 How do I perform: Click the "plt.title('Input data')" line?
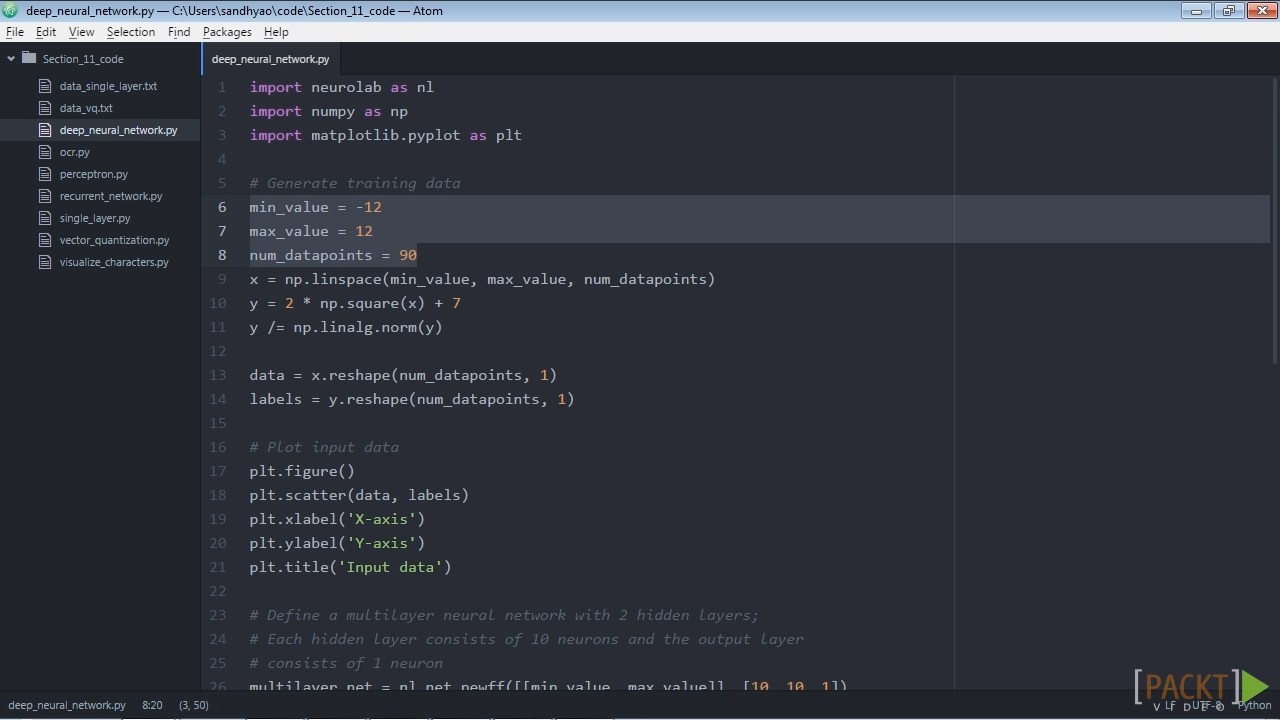pos(350,567)
